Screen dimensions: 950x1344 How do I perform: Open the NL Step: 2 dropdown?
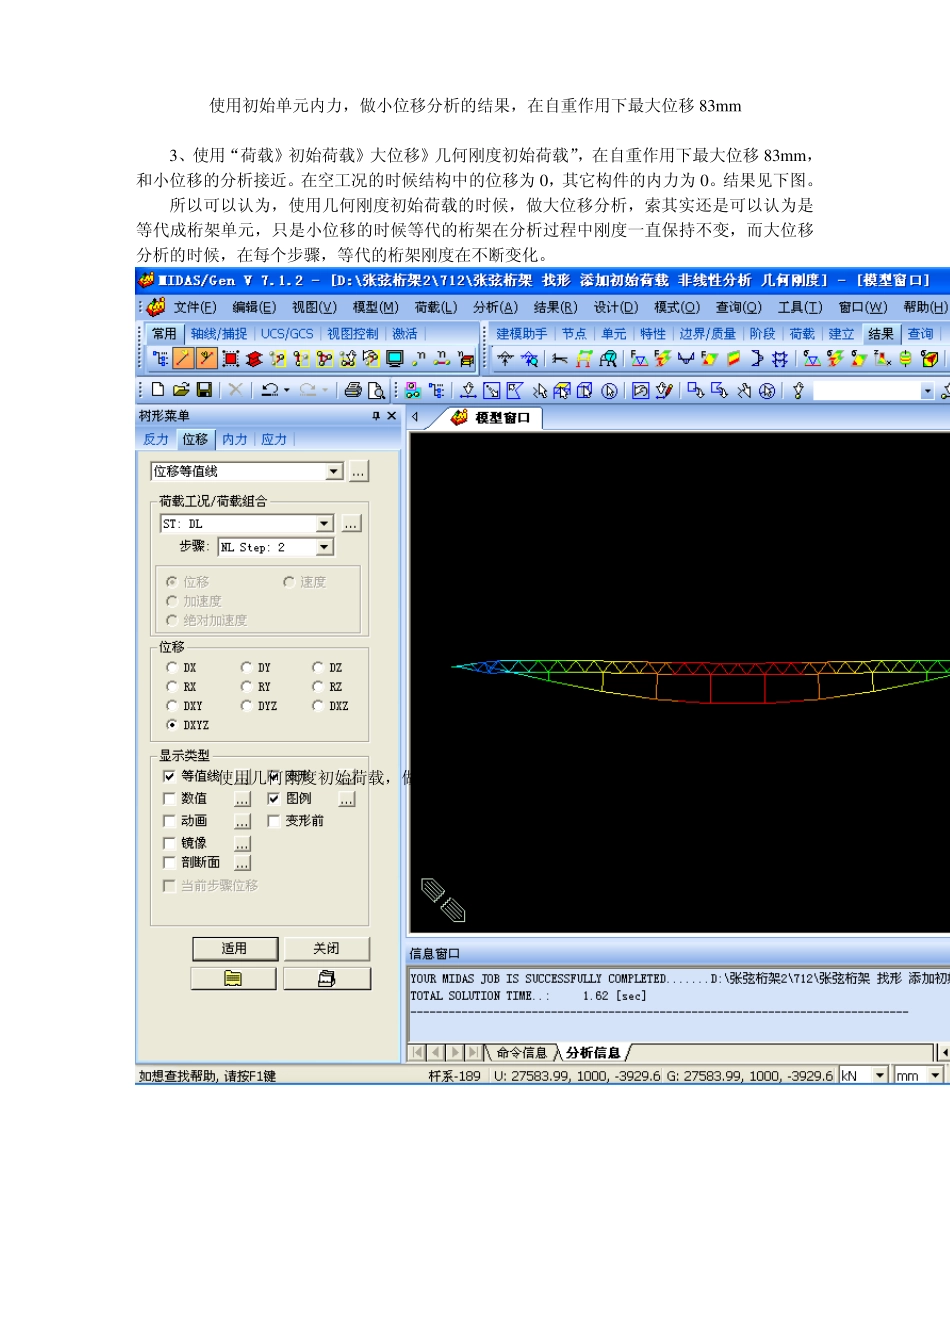pyautogui.click(x=324, y=547)
